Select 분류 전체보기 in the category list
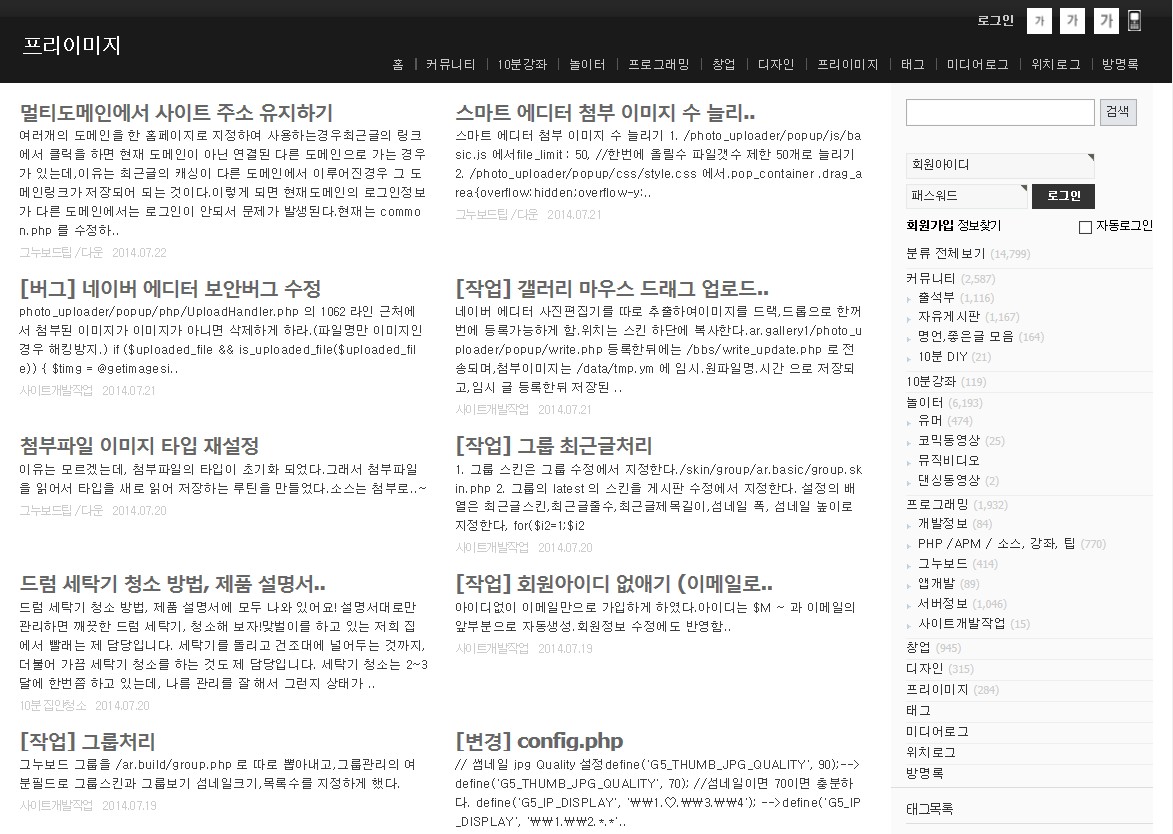 (945, 254)
